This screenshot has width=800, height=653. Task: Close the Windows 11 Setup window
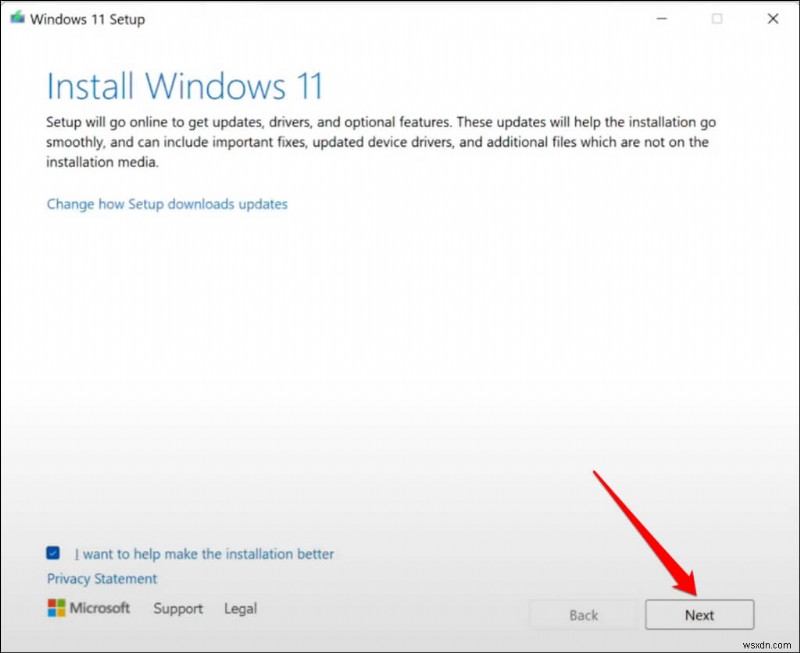tap(773, 19)
